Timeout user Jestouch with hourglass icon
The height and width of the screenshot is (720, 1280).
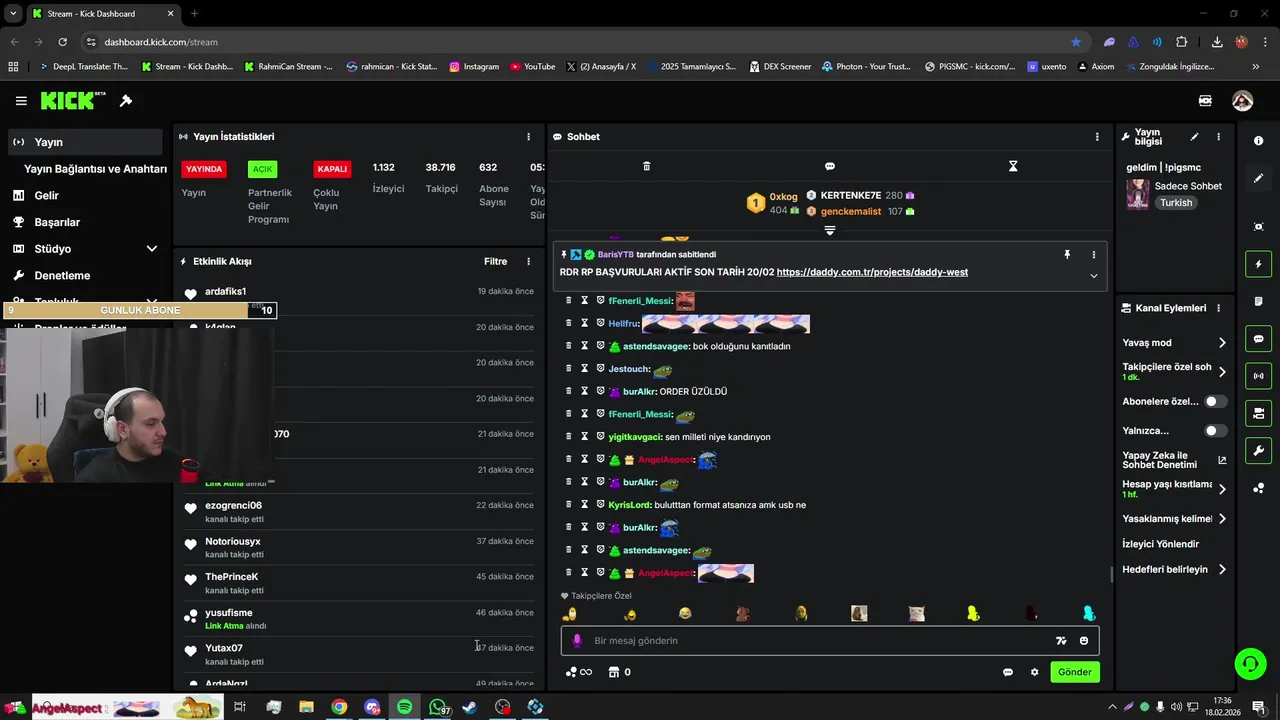click(585, 369)
